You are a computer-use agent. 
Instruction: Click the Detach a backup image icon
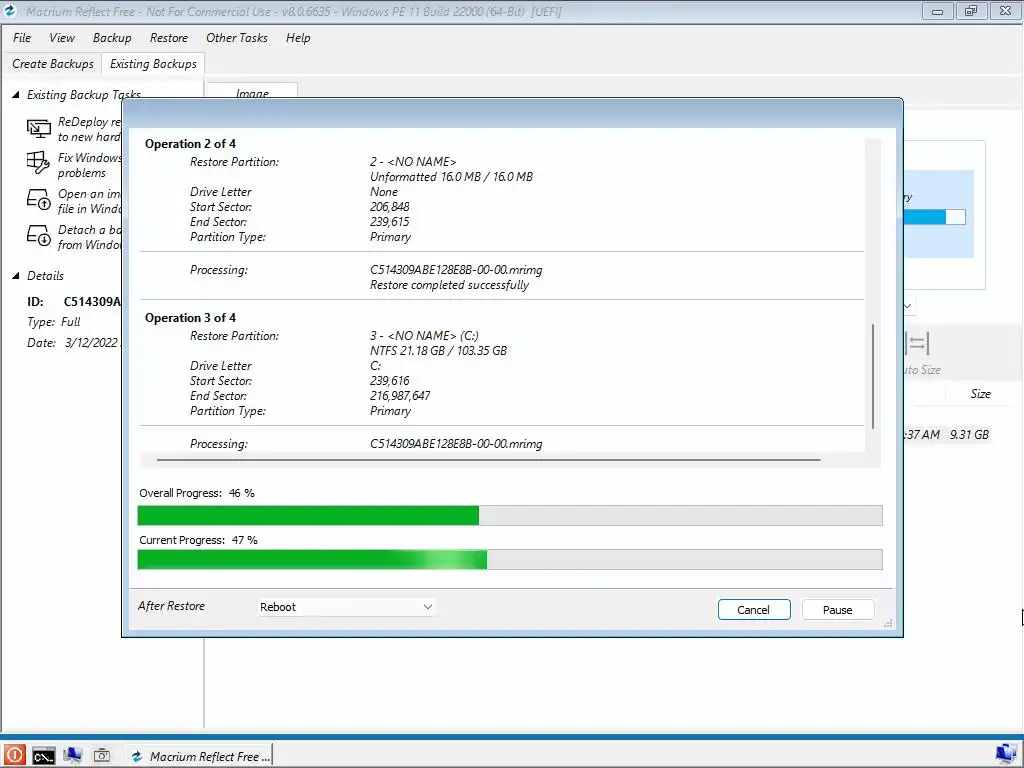[x=39, y=236]
